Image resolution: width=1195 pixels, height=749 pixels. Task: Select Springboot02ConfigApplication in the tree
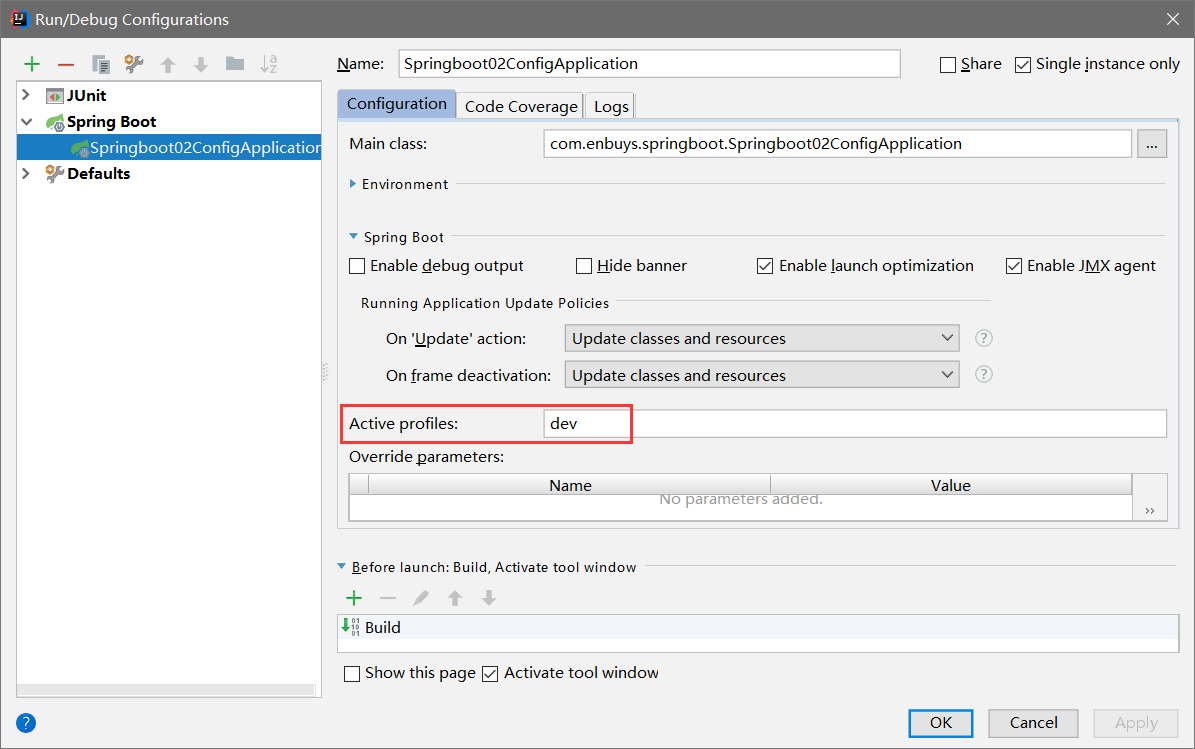[x=169, y=147]
